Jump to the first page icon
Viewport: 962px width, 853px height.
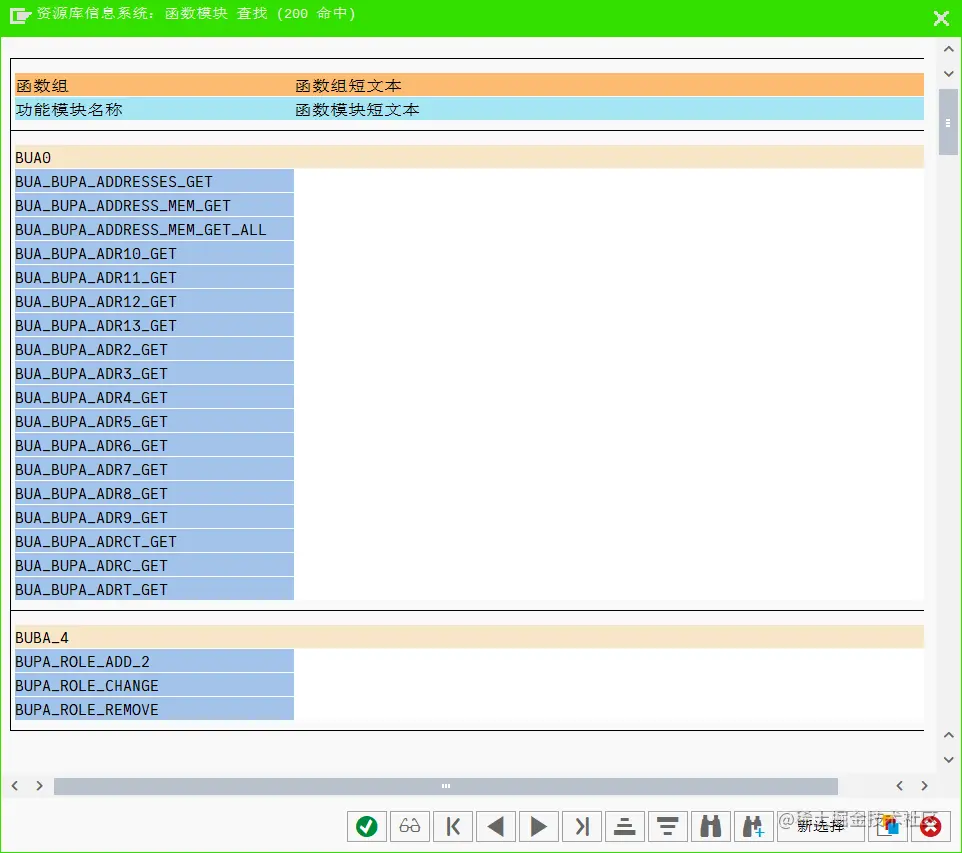tap(453, 827)
